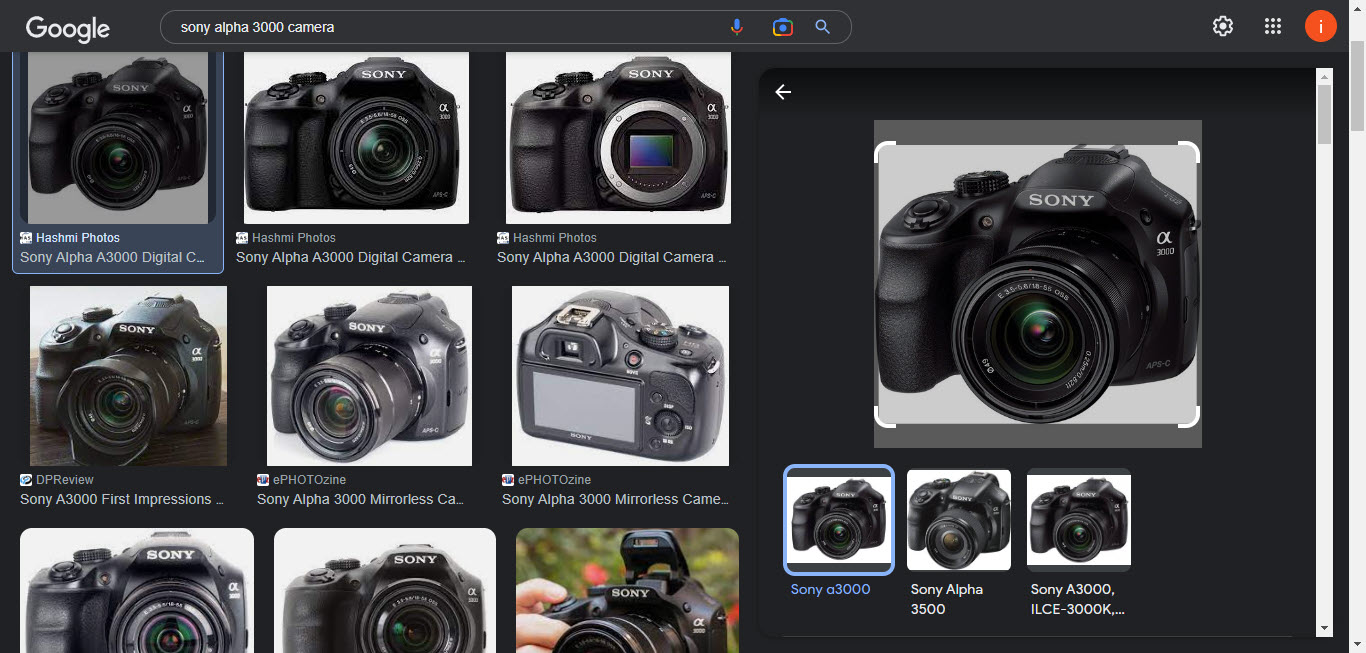Open the DPReview Sony A3000 image
Screen dimensions: 1366x653
coord(128,376)
